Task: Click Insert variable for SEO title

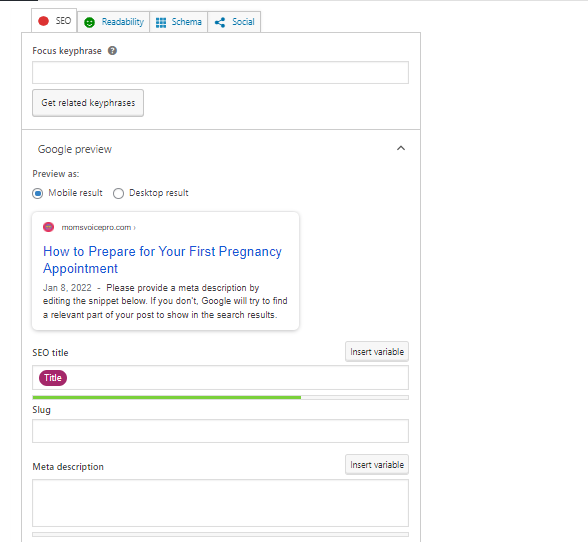Action: (x=377, y=352)
